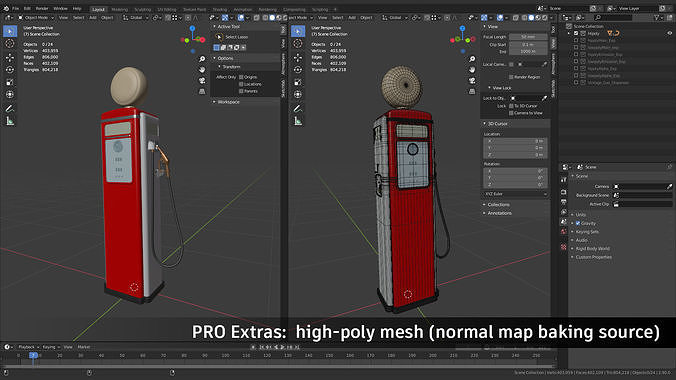Open the Edit menu

tap(27, 9)
